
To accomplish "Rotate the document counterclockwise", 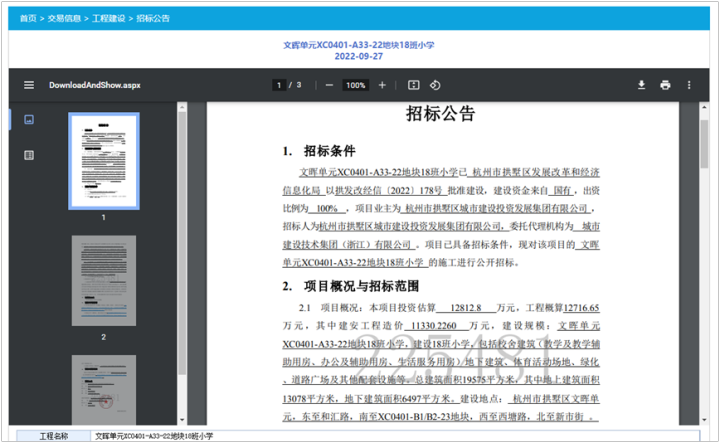I will 435,85.
